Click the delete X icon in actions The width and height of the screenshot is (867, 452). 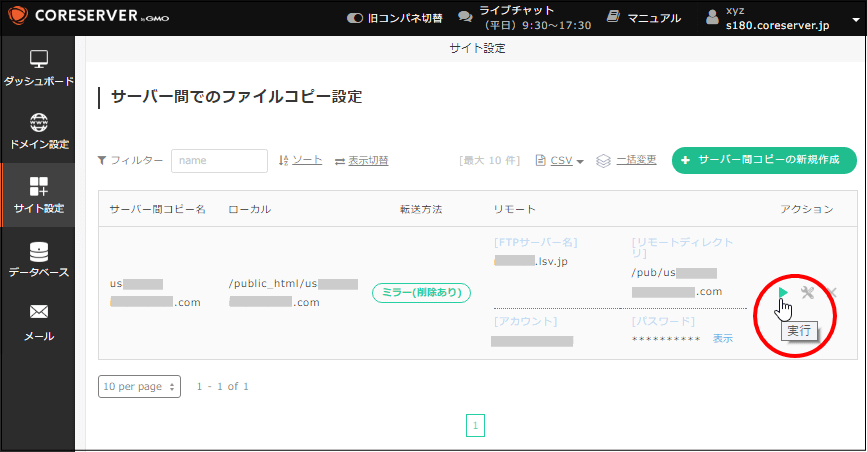[832, 292]
